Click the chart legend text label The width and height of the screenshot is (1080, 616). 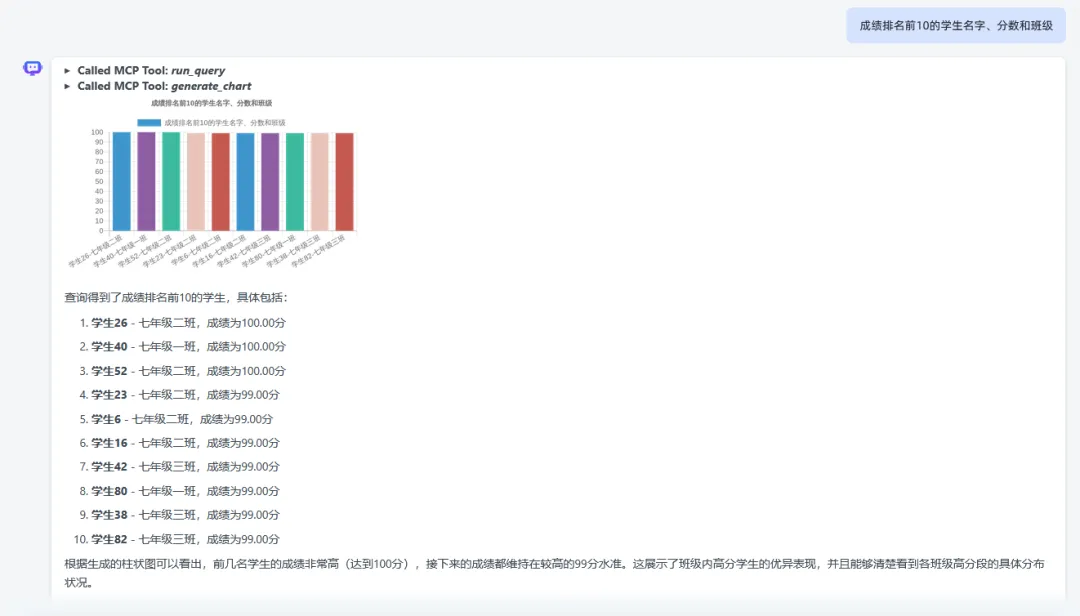click(x=226, y=122)
